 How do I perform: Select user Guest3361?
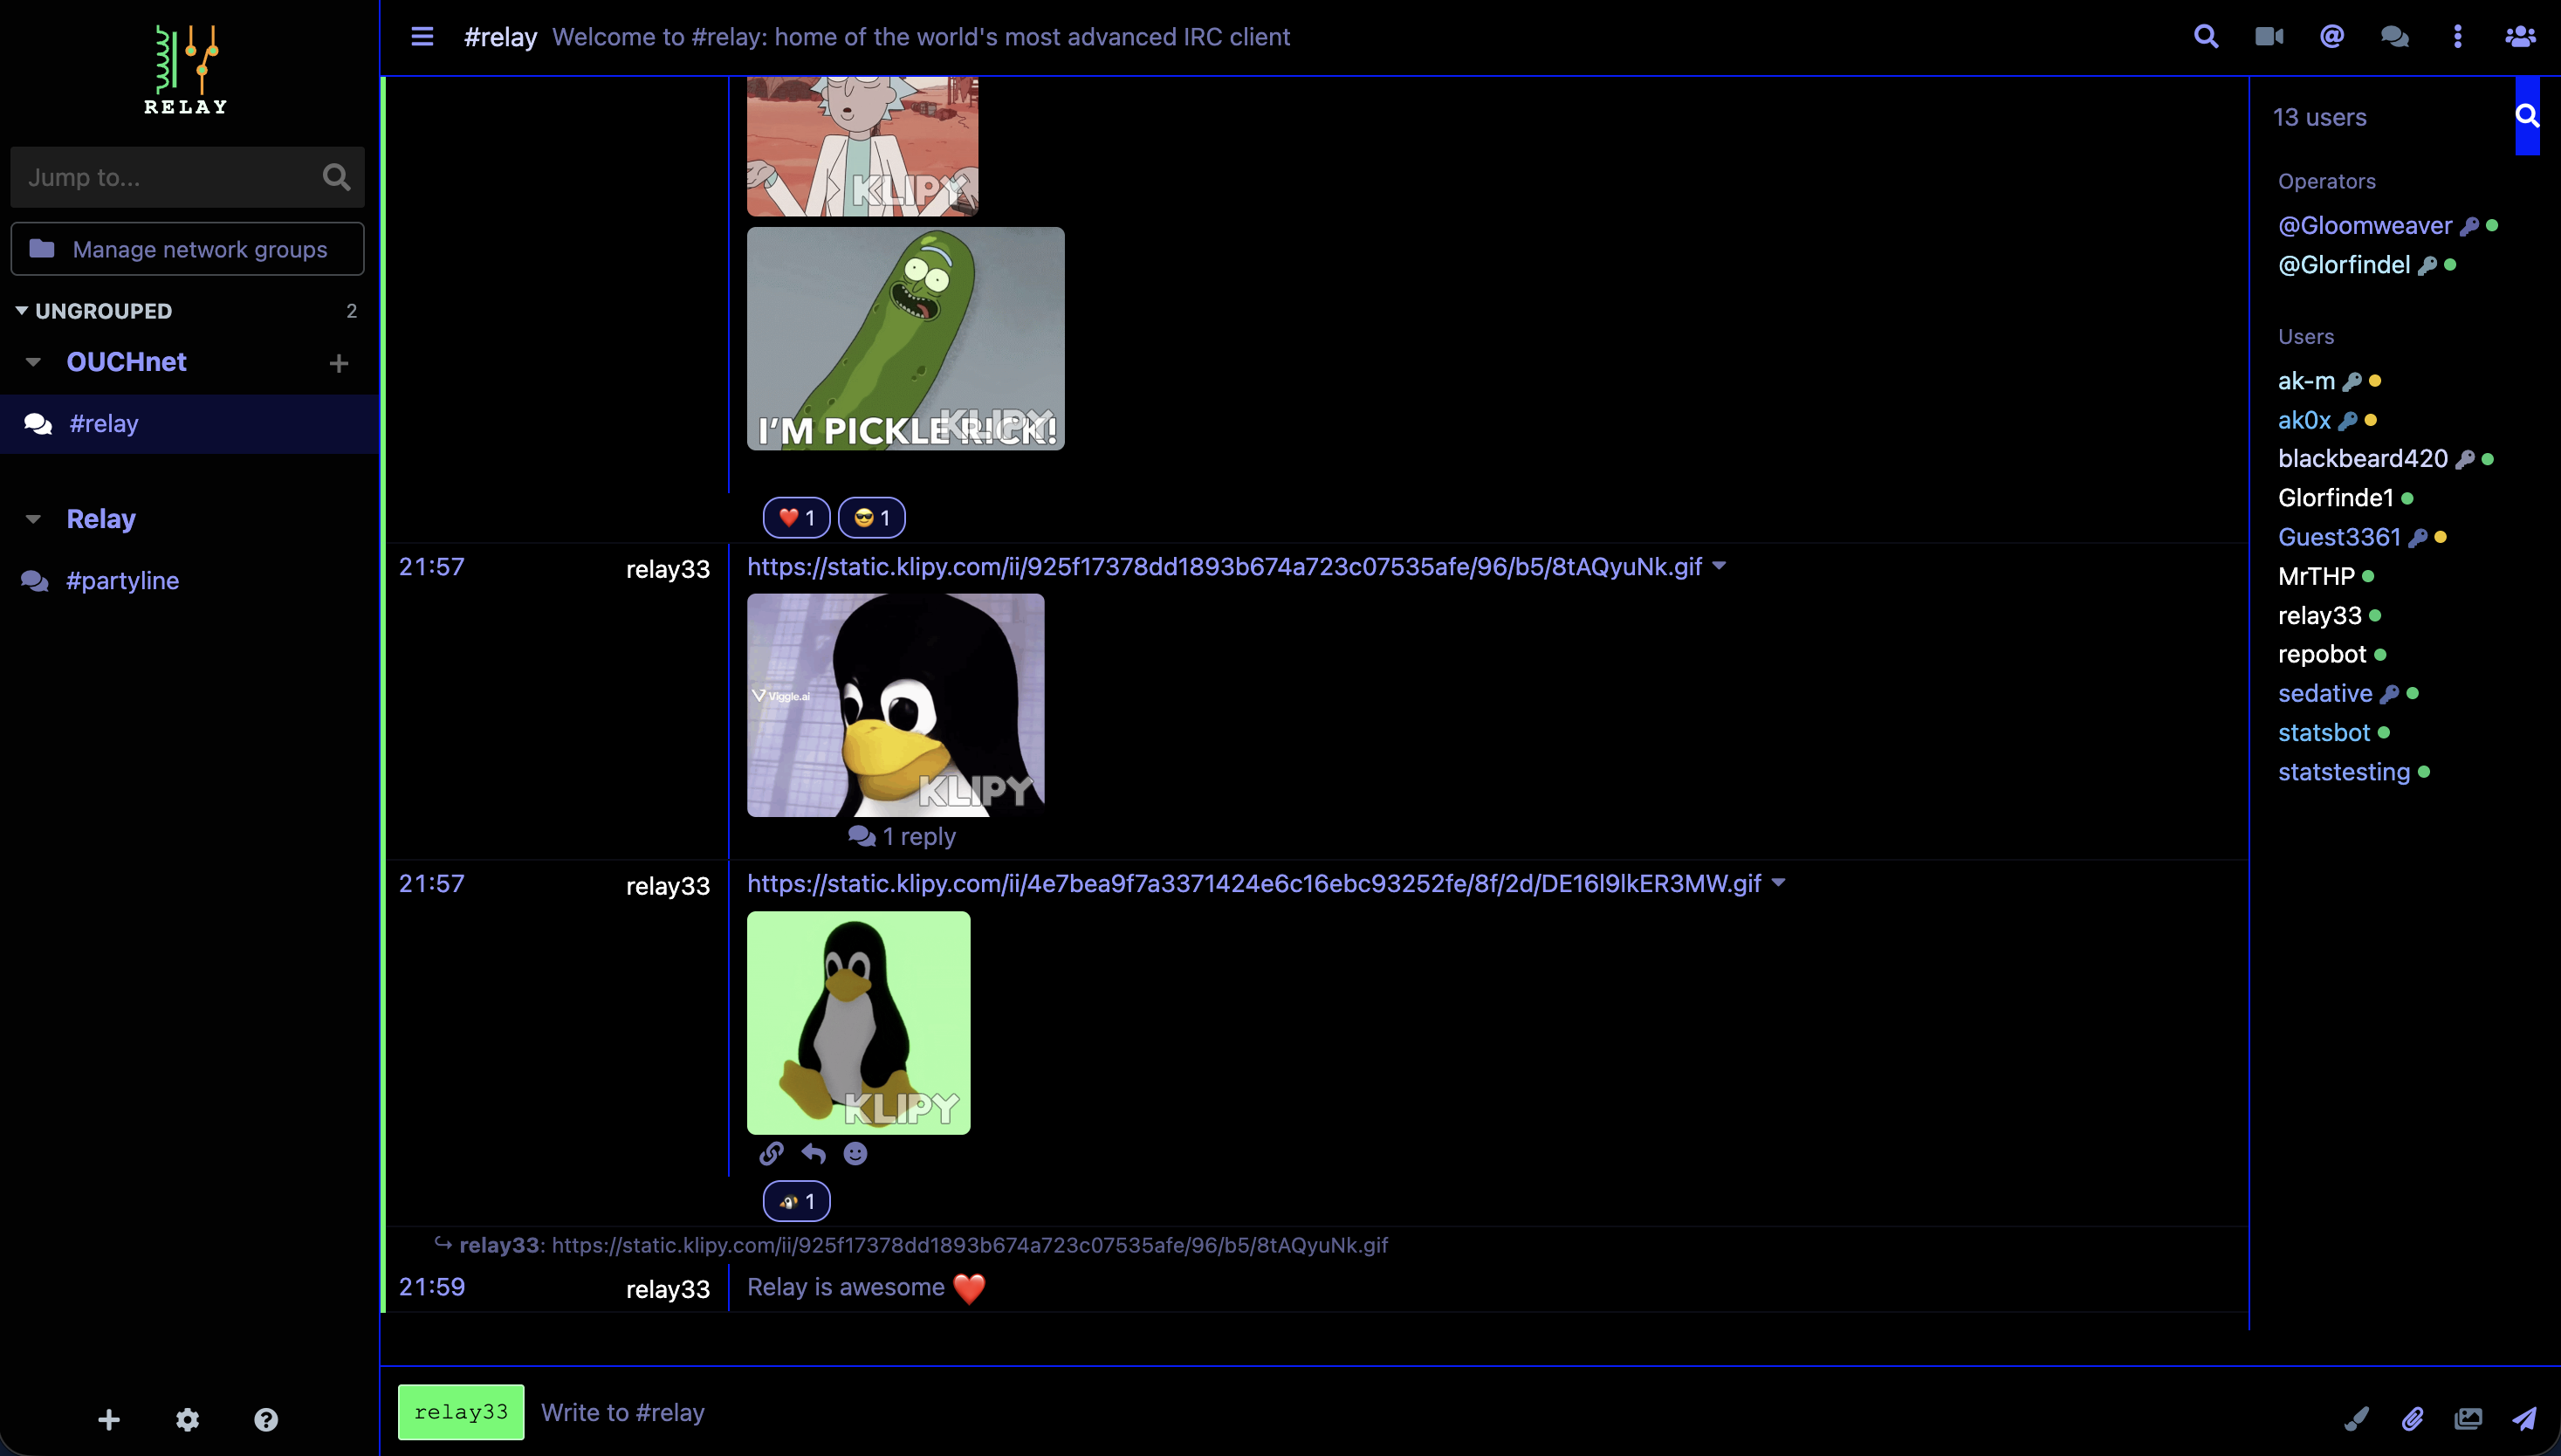pos(2339,537)
